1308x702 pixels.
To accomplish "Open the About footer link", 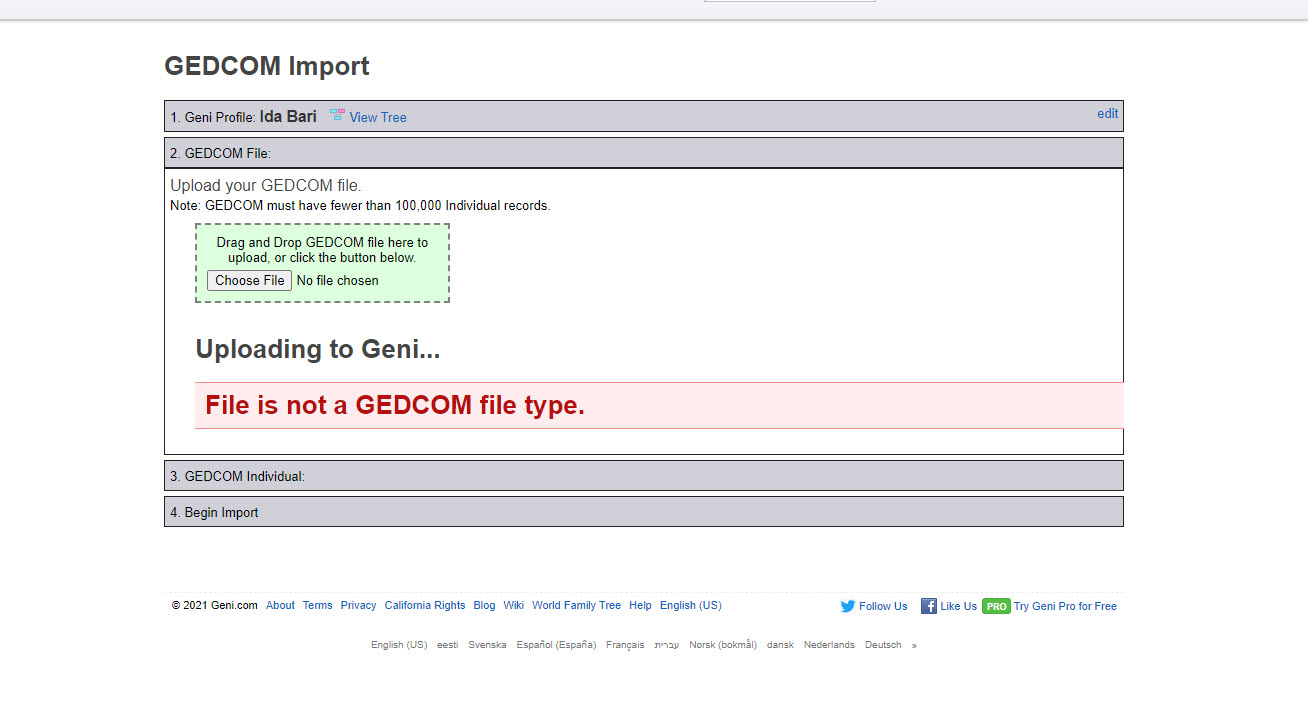I will (x=280, y=605).
